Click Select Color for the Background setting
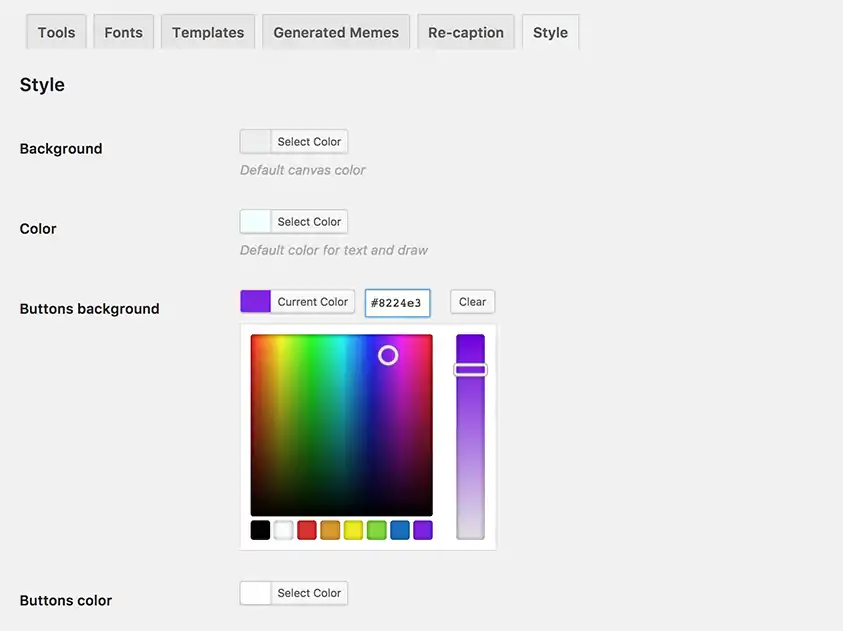This screenshot has height=631, width=843. [309, 141]
